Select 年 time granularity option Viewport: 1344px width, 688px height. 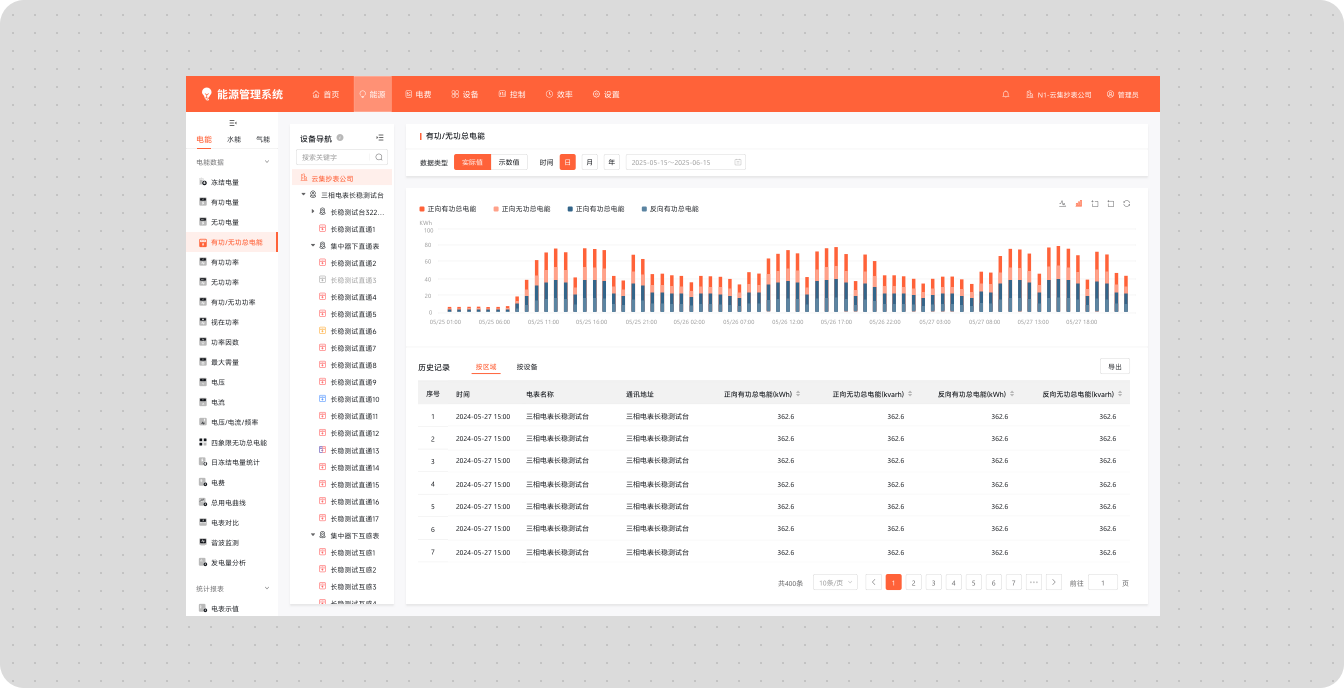[611, 162]
